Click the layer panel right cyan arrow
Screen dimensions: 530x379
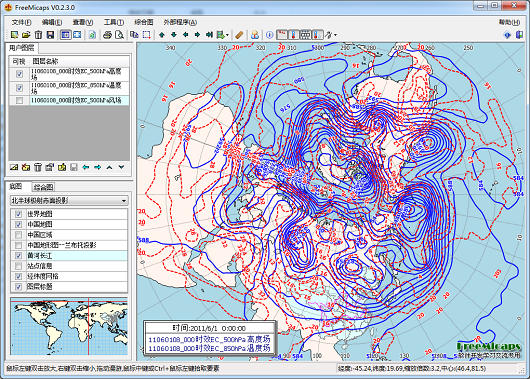click(x=98, y=167)
